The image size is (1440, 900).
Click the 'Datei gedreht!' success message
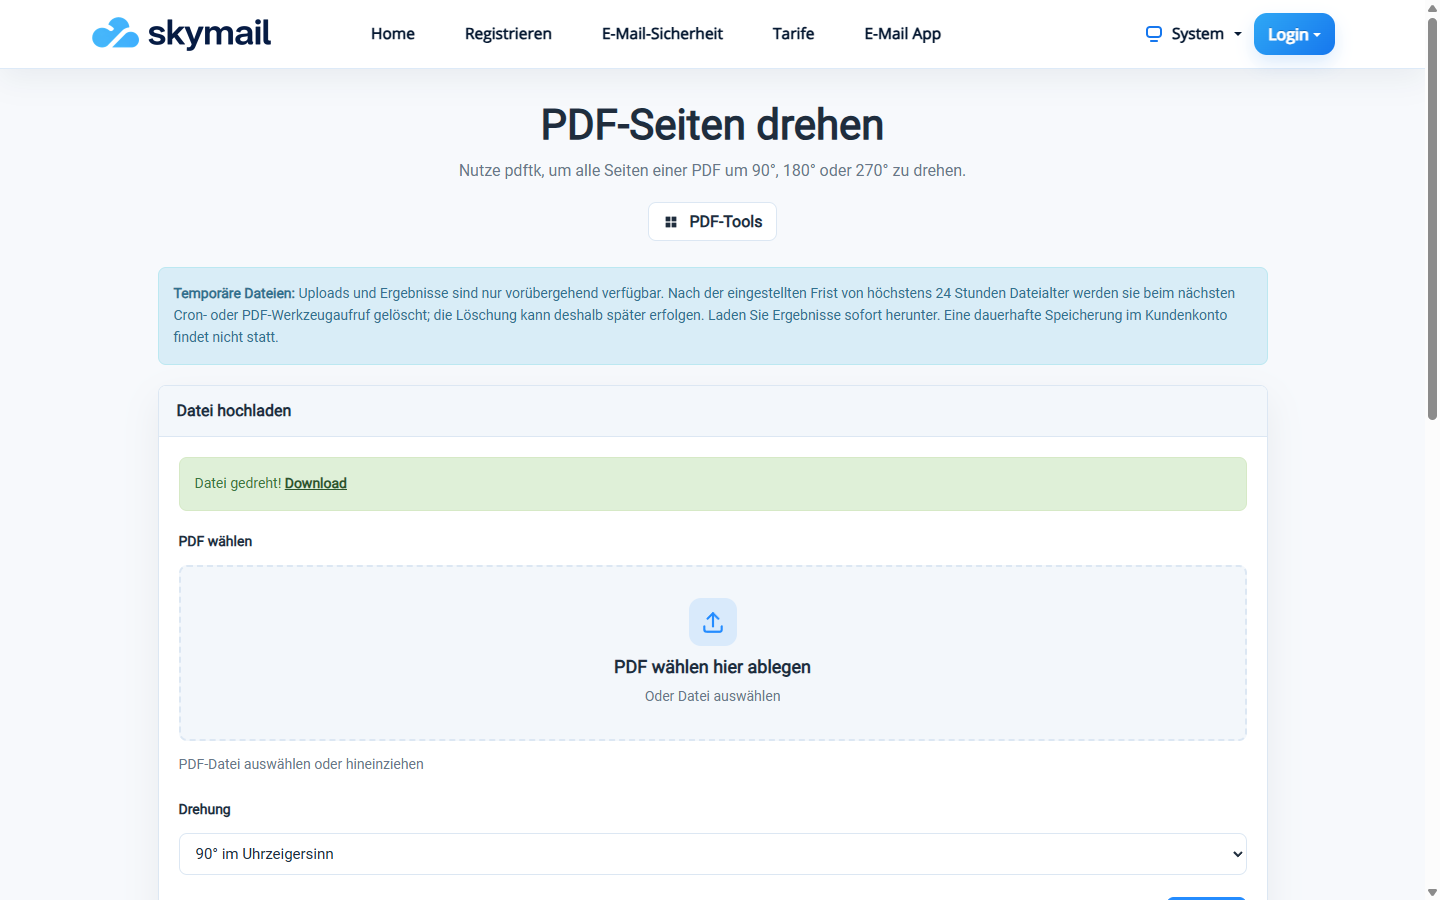238,483
